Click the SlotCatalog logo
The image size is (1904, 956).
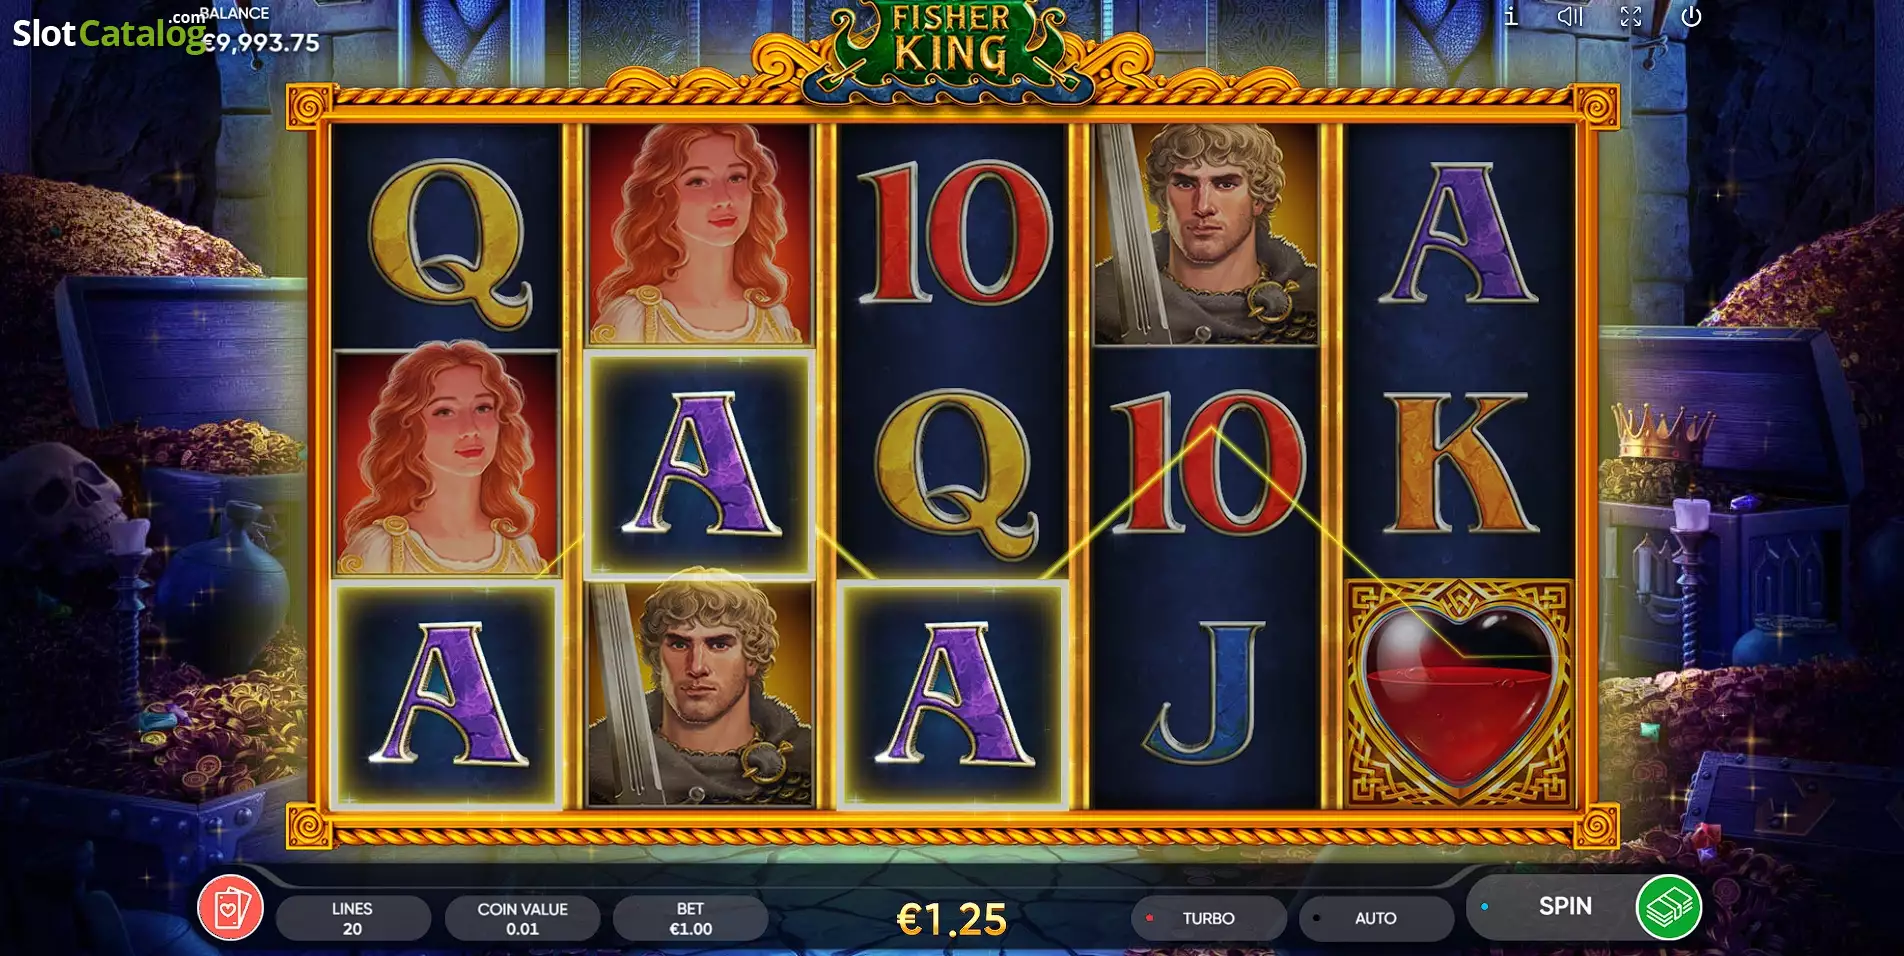109,32
